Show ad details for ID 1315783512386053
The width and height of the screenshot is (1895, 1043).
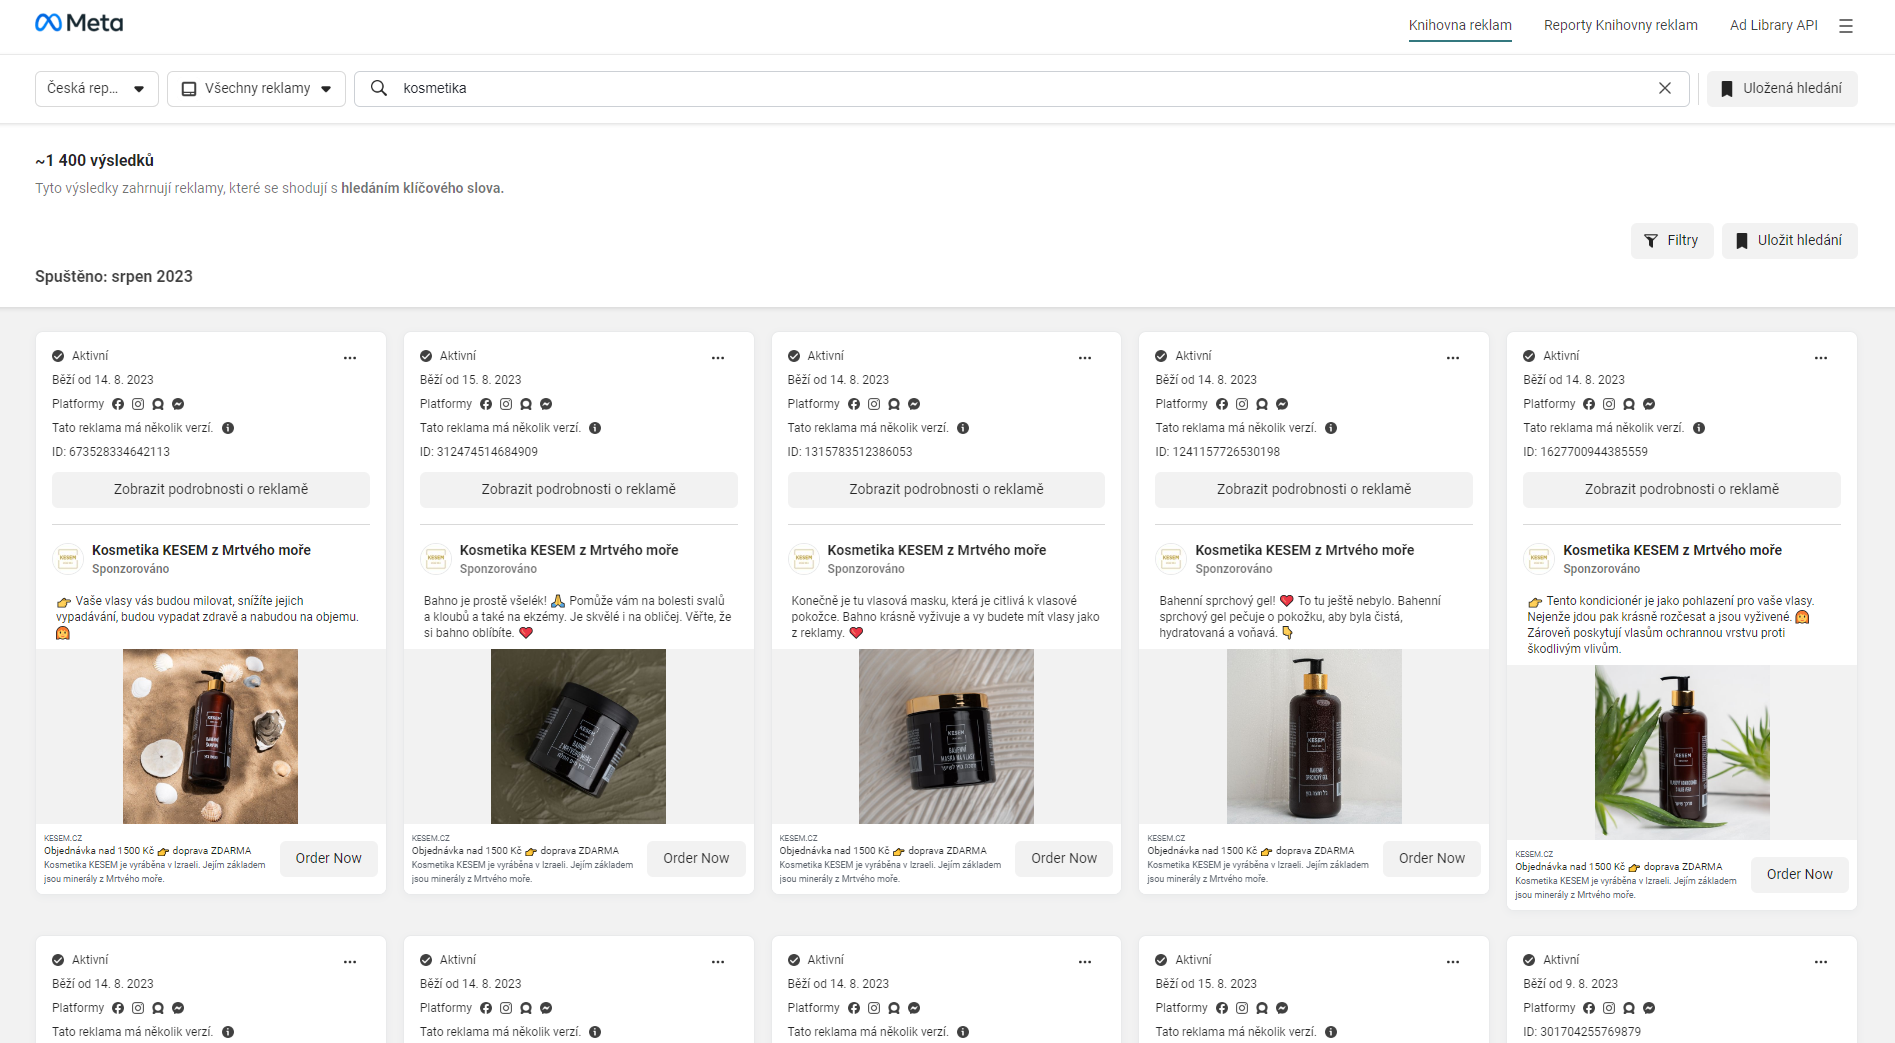946,489
